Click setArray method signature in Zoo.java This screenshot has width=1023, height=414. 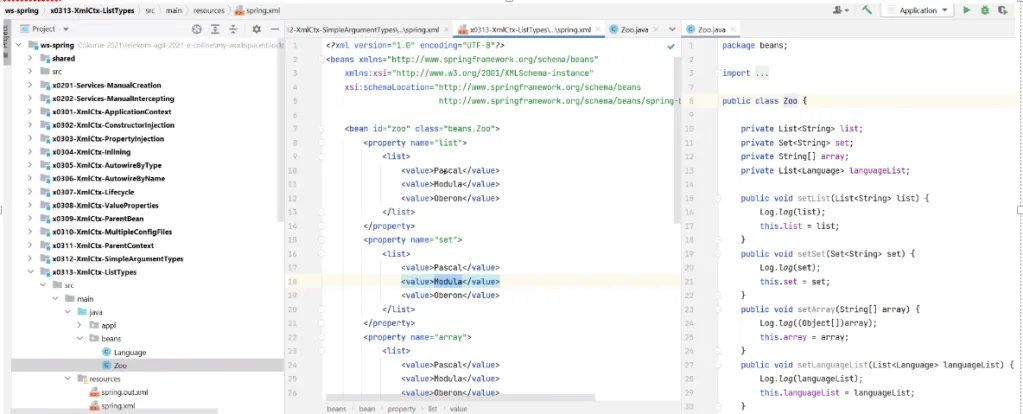830,309
